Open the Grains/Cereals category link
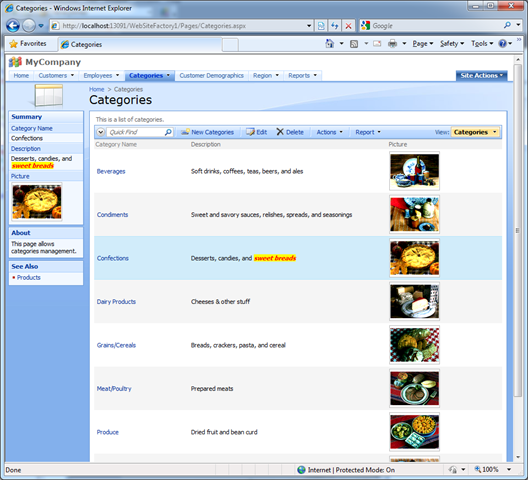The height and width of the screenshot is (480, 528). pos(116,345)
